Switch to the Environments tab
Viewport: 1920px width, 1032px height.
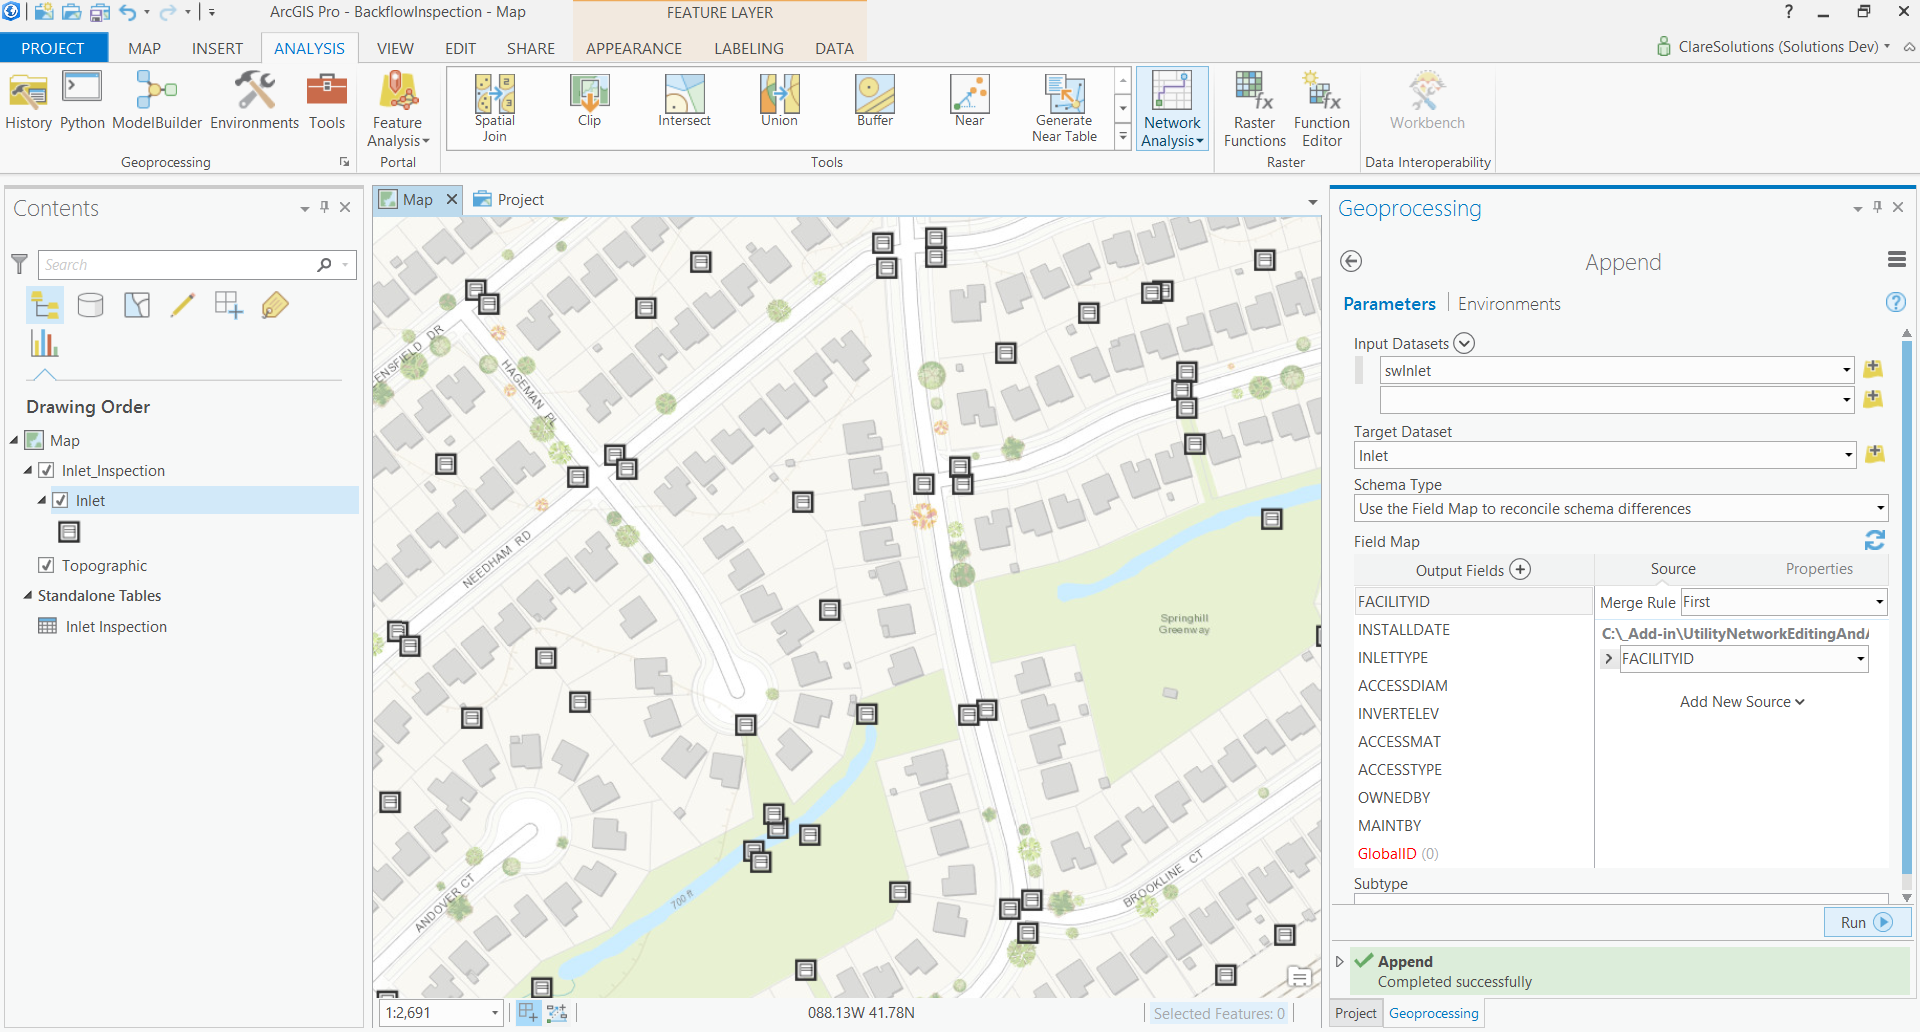(1509, 304)
